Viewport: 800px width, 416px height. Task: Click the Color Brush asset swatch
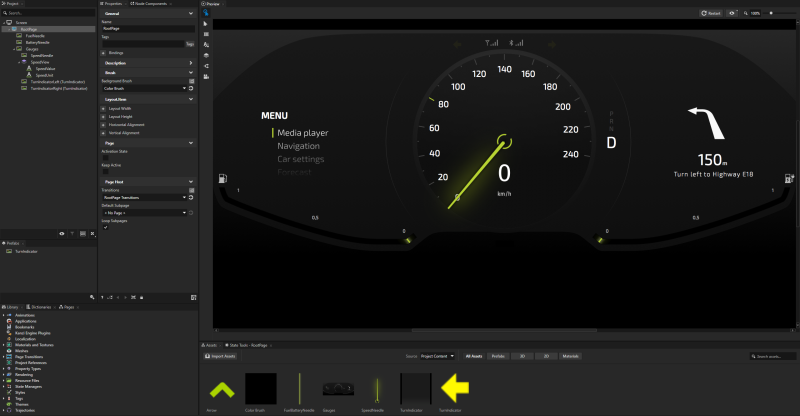[x=260, y=387]
